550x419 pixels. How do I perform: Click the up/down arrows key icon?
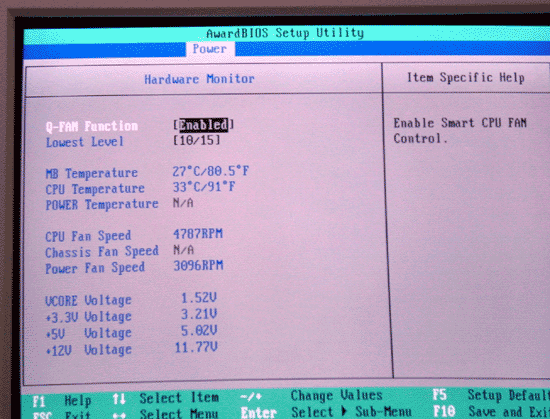[x=119, y=399]
